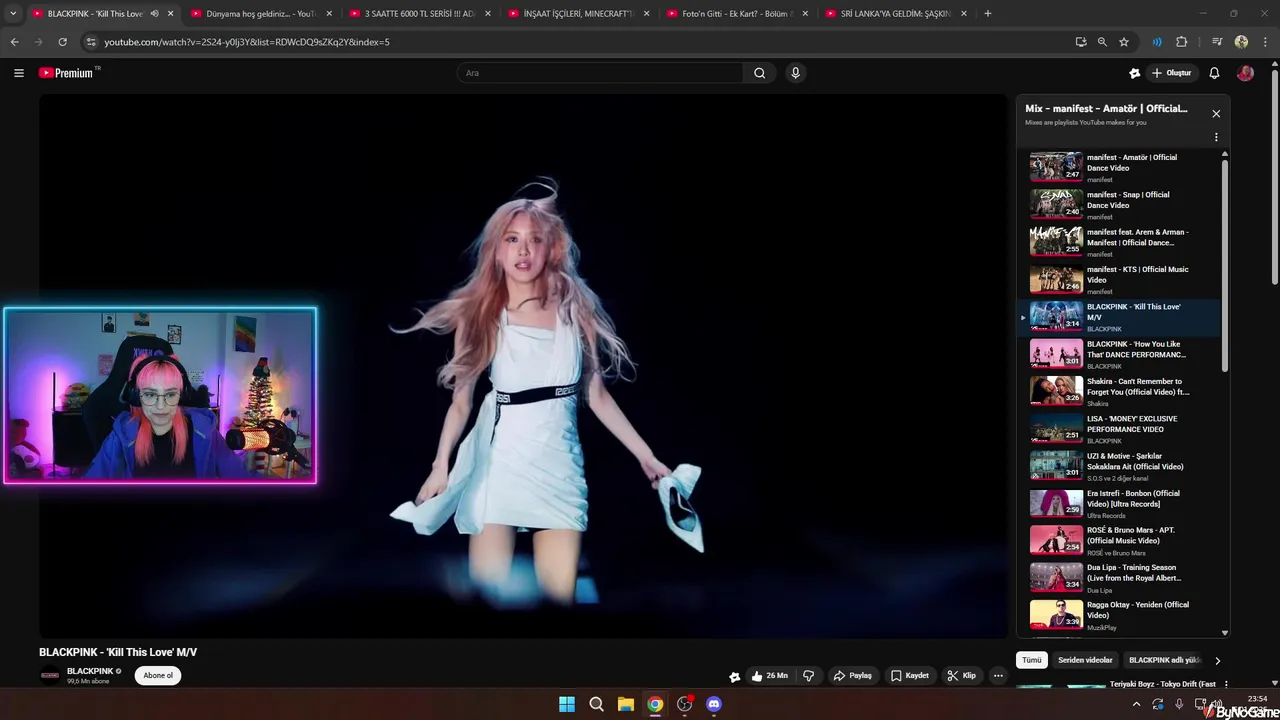Play manifest - KTS Official Music Video
The image size is (1280, 720).
pyautogui.click(x=1120, y=280)
